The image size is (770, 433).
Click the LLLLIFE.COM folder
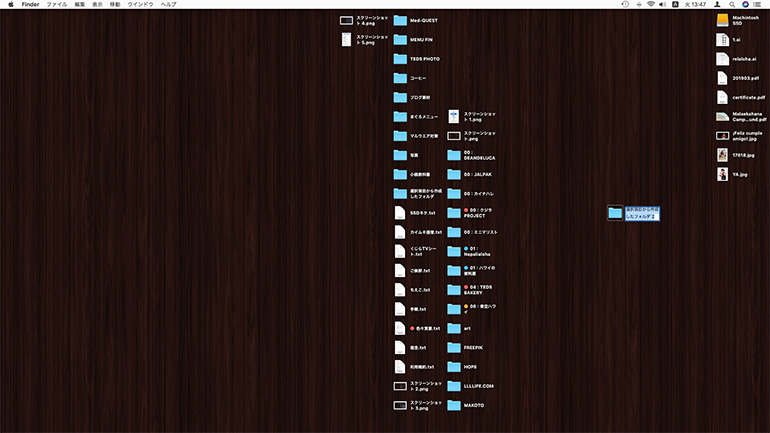pyautogui.click(x=454, y=386)
